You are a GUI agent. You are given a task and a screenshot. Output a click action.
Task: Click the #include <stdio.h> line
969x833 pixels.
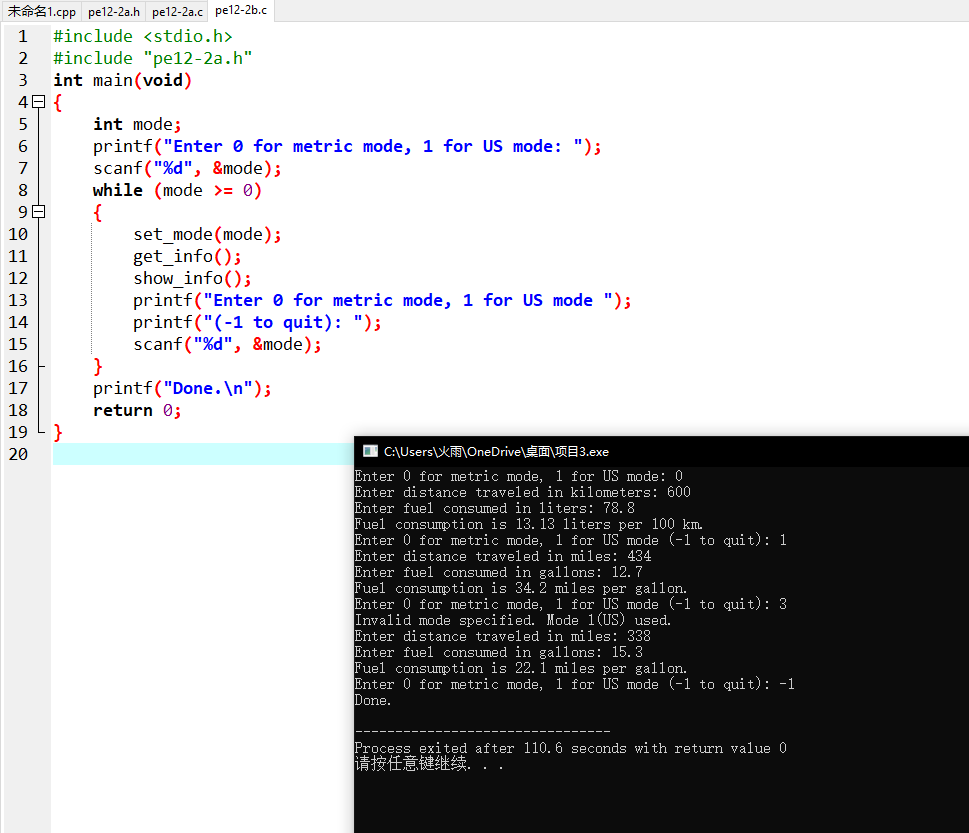(x=143, y=36)
